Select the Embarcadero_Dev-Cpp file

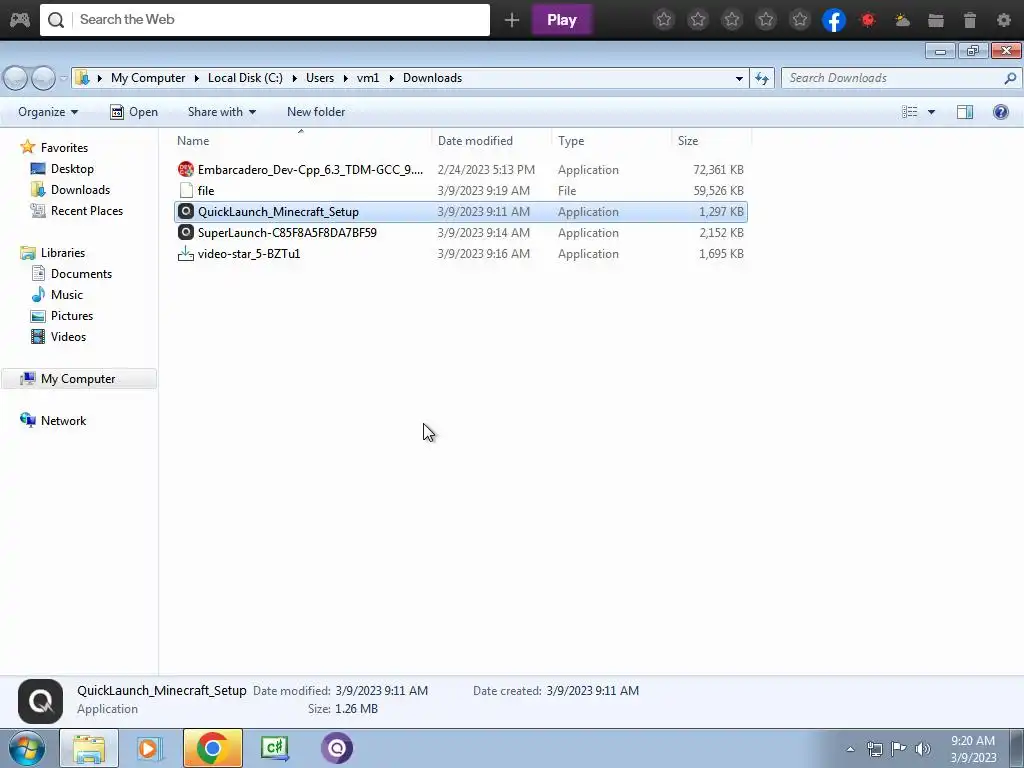(460, 170)
